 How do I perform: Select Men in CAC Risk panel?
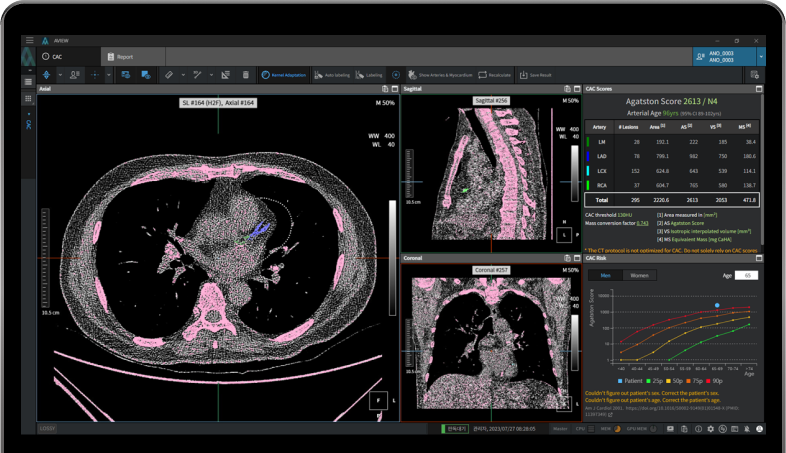tap(605, 275)
